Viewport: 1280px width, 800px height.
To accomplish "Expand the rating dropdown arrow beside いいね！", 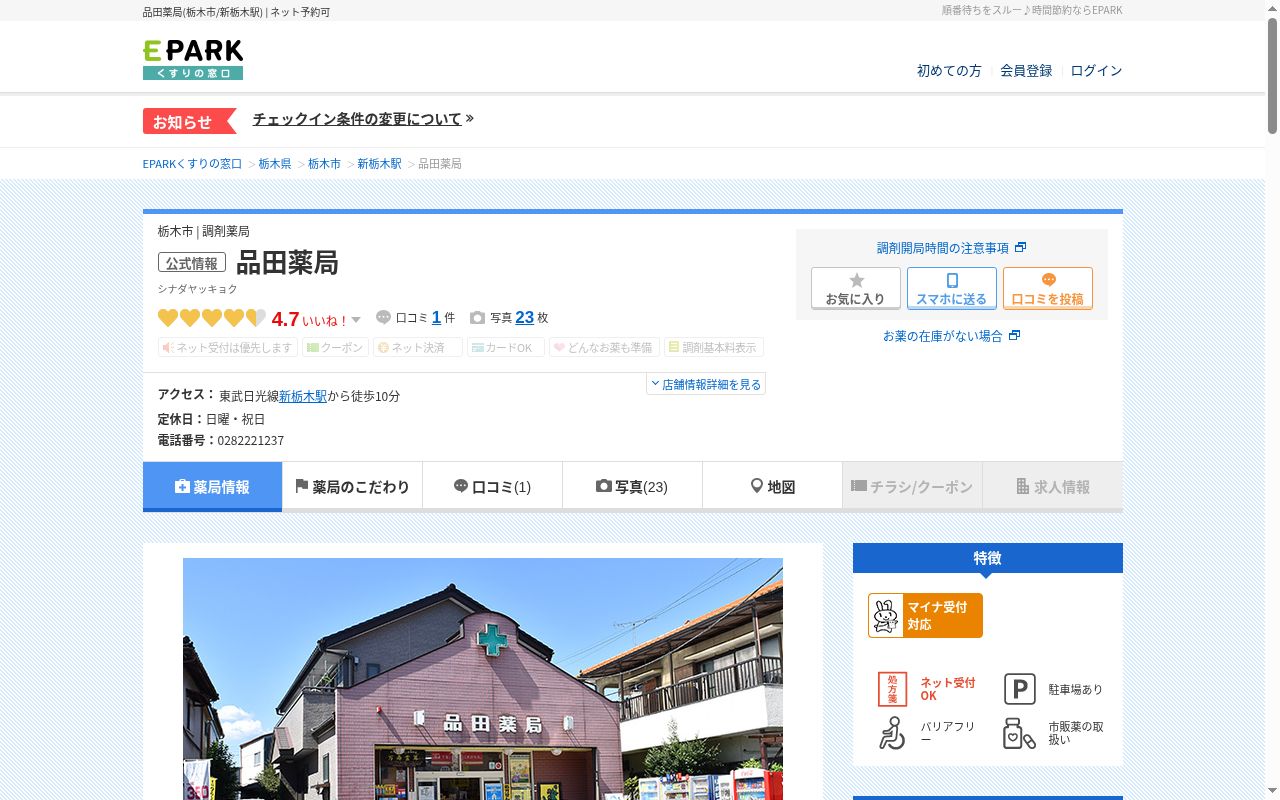I will coord(356,320).
